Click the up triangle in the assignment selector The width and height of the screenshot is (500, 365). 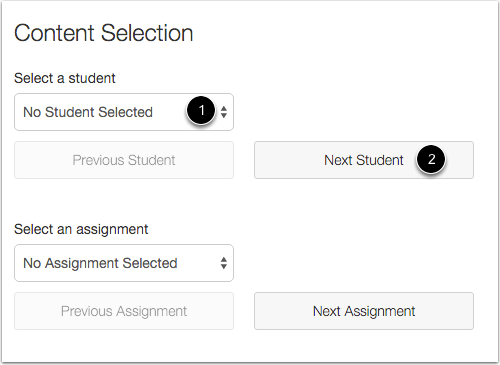coord(224,259)
